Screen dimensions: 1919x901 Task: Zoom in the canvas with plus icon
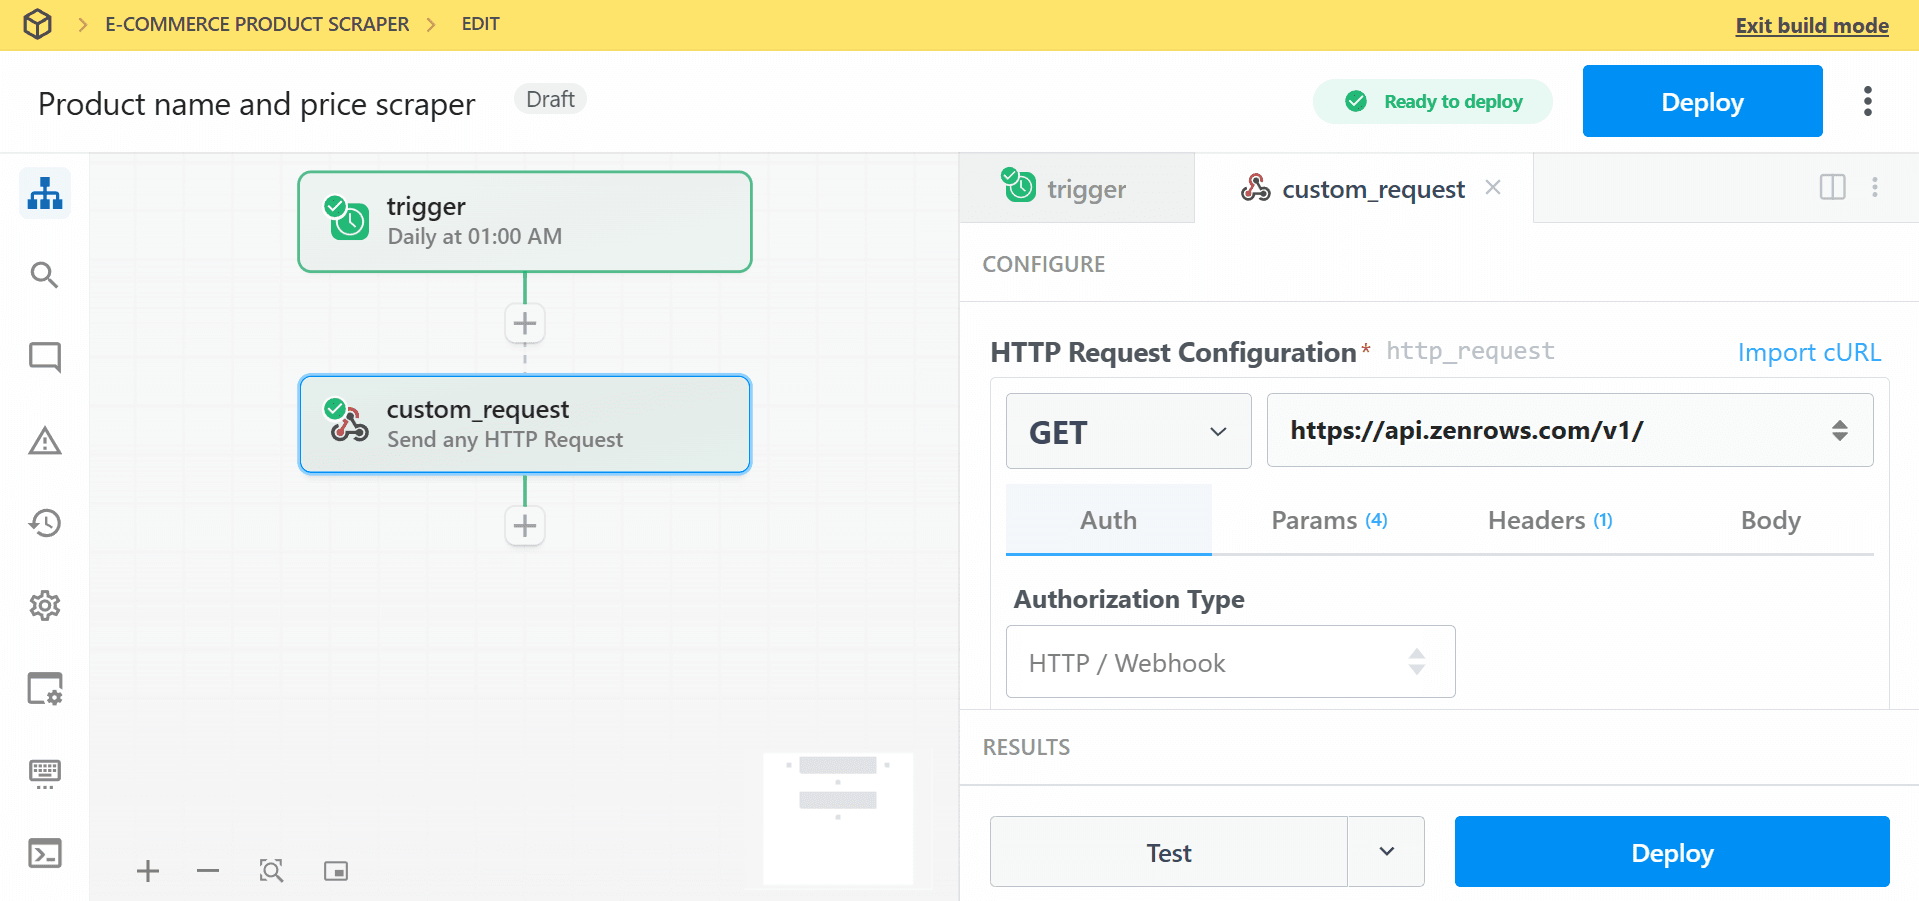(x=148, y=871)
